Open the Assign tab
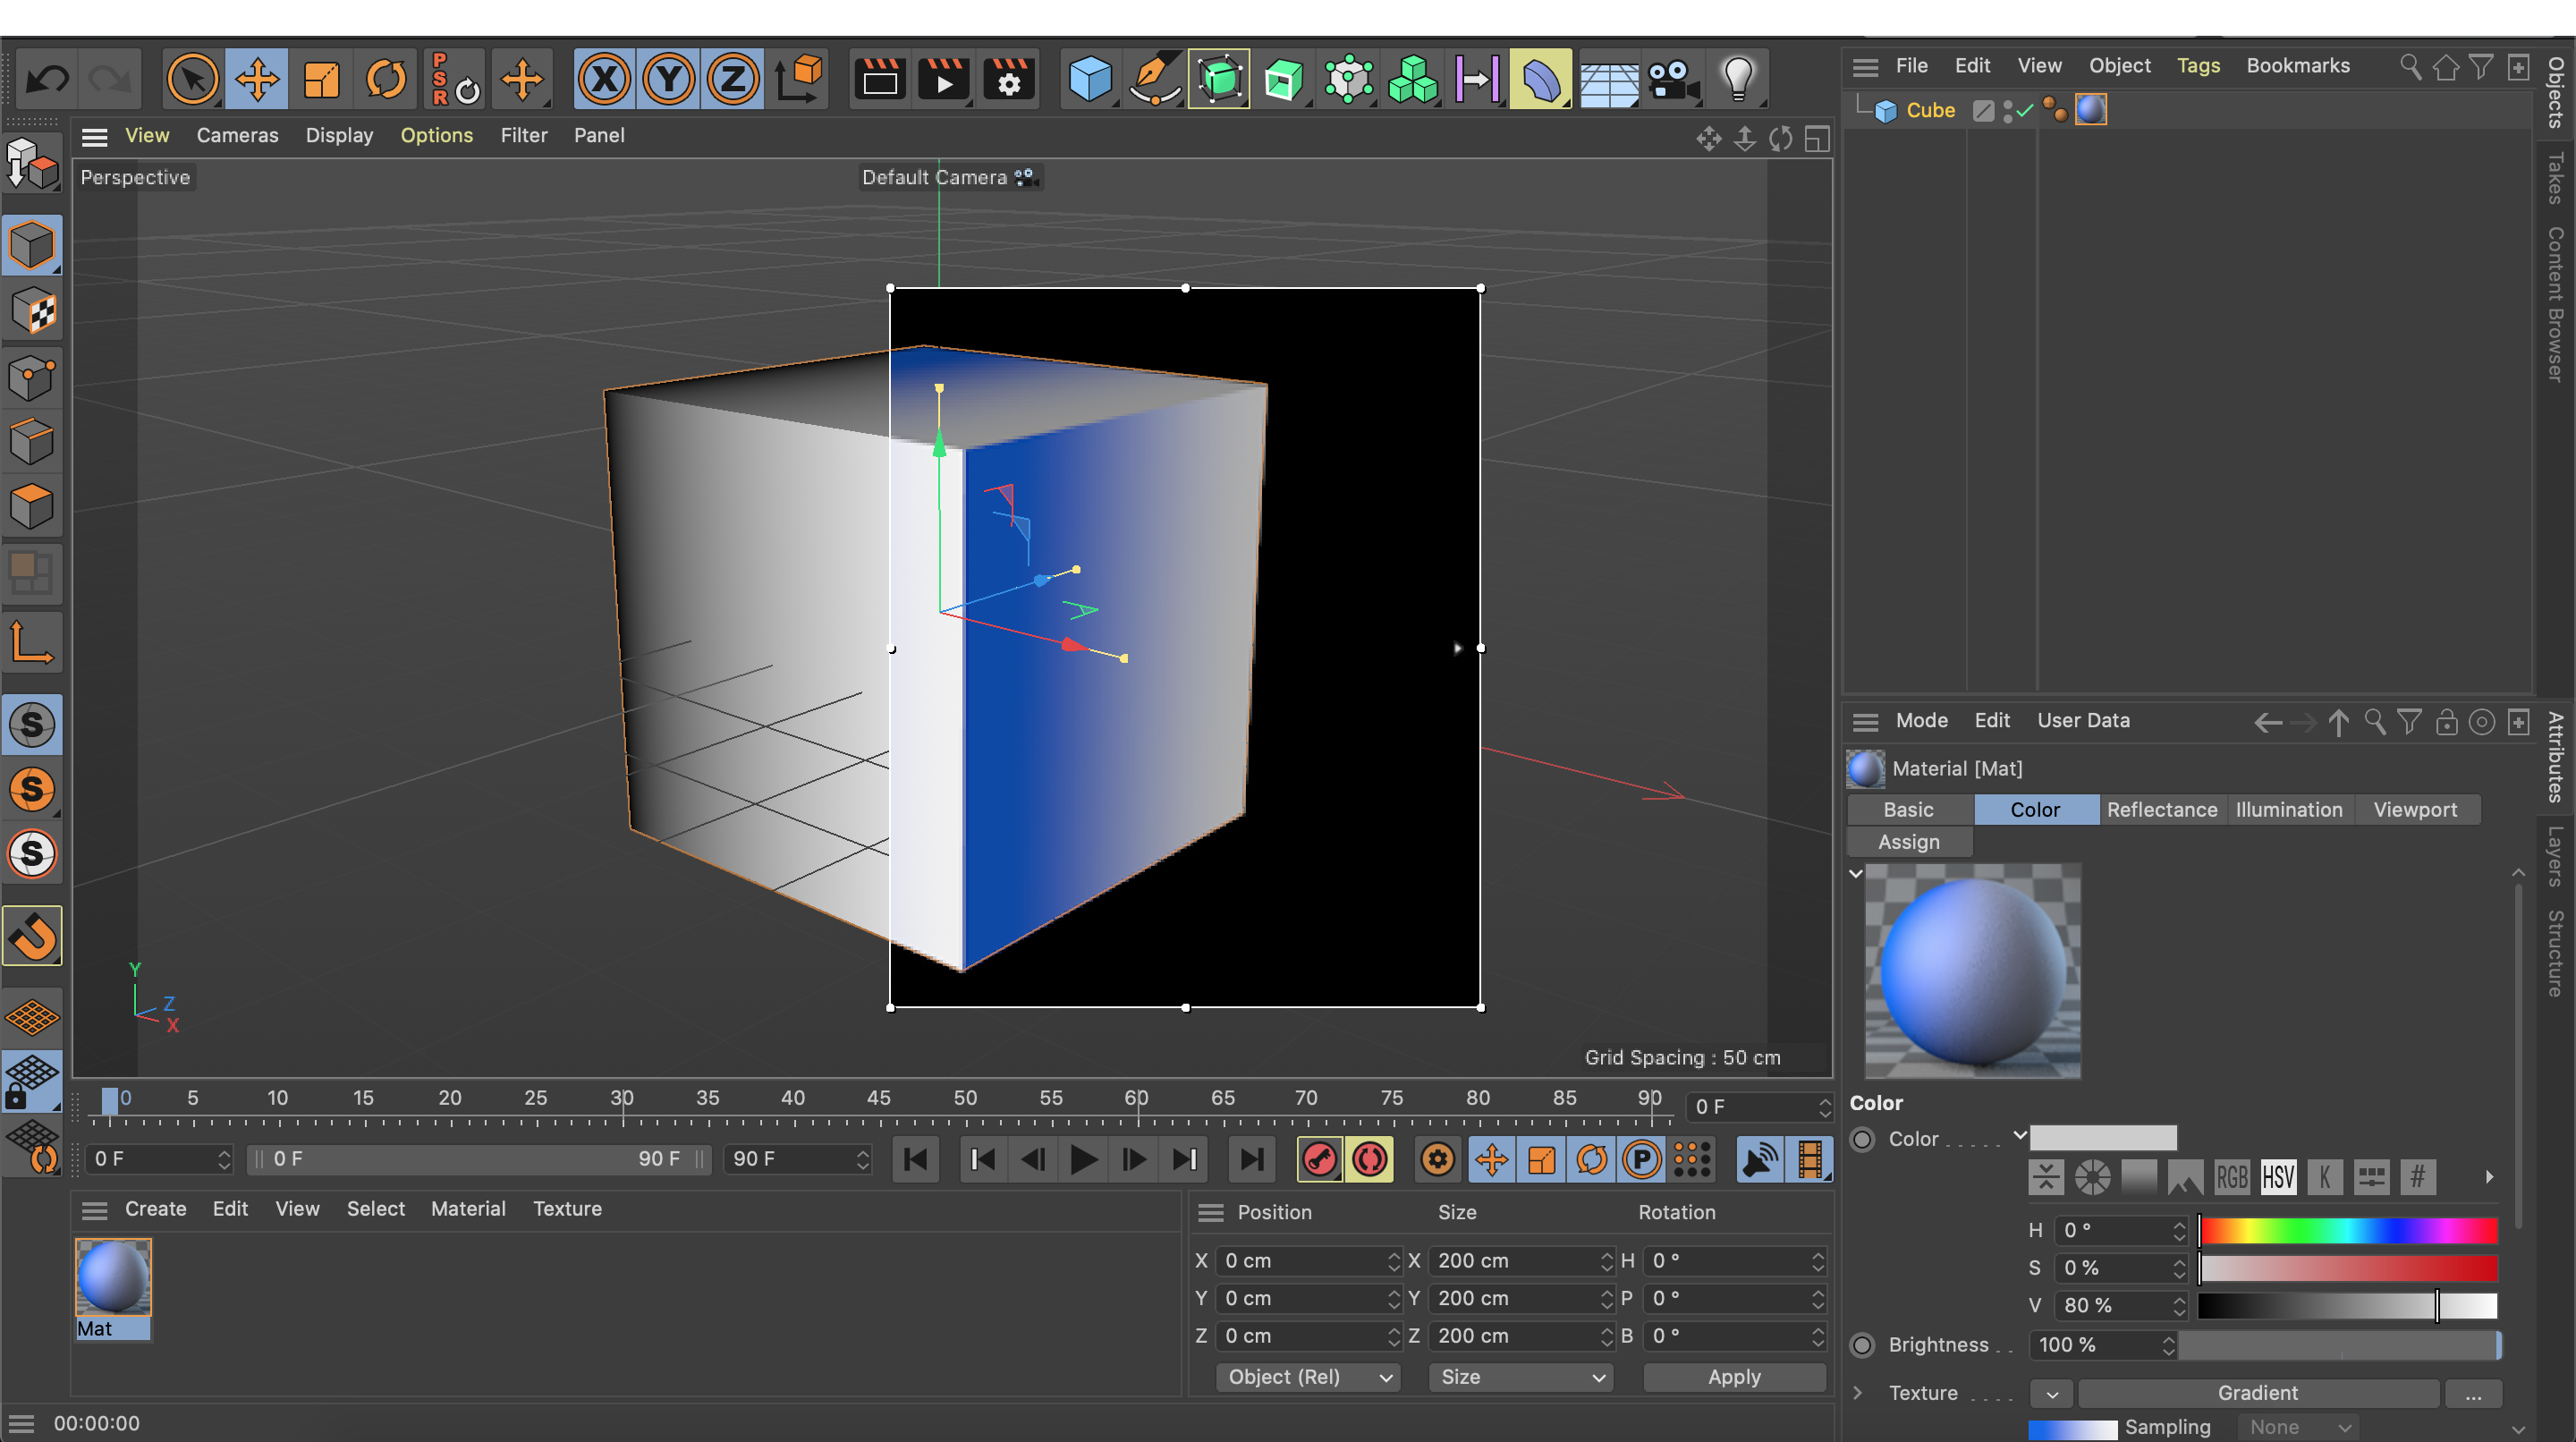2576x1442 pixels. pos(1908,841)
